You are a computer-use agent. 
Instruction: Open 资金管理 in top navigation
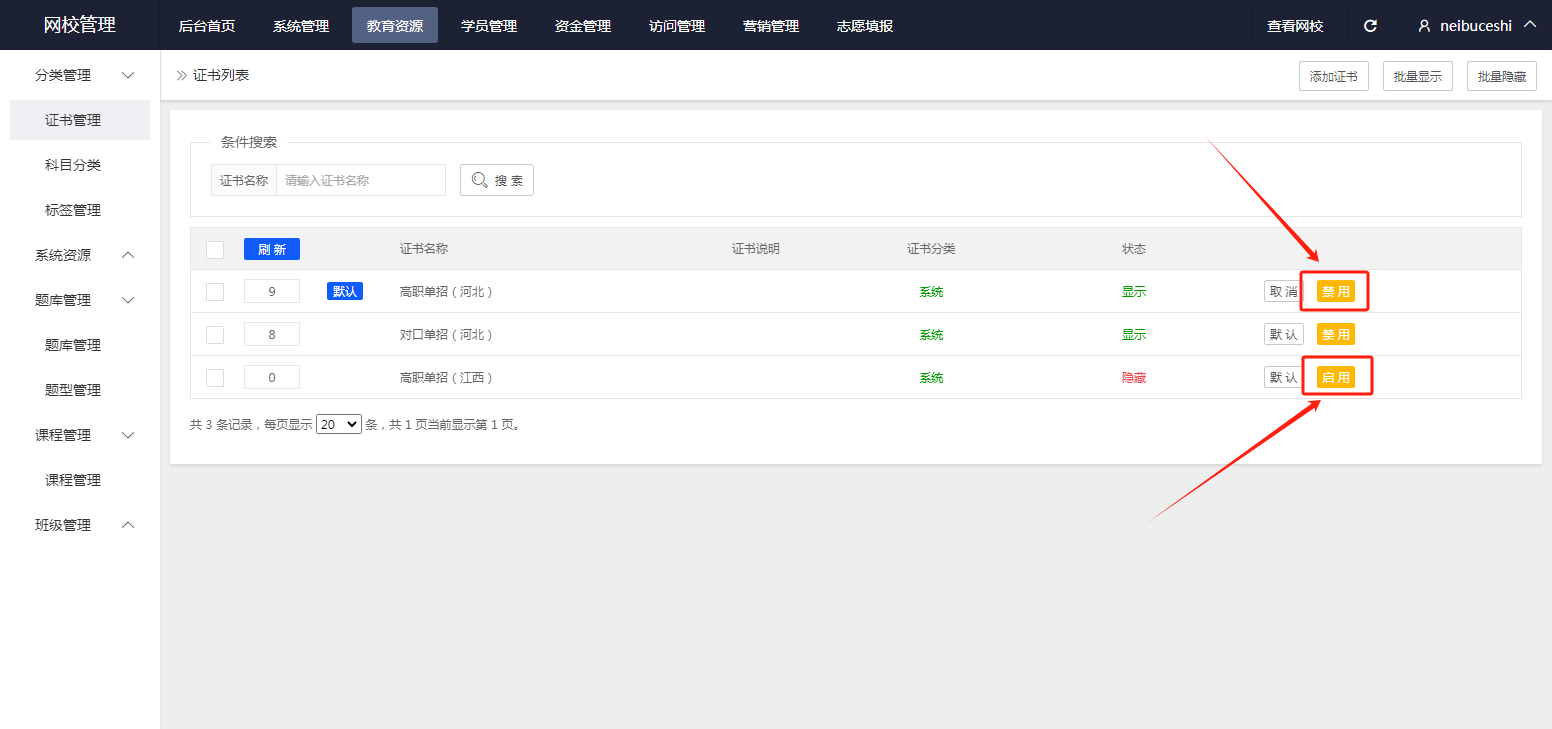[583, 26]
